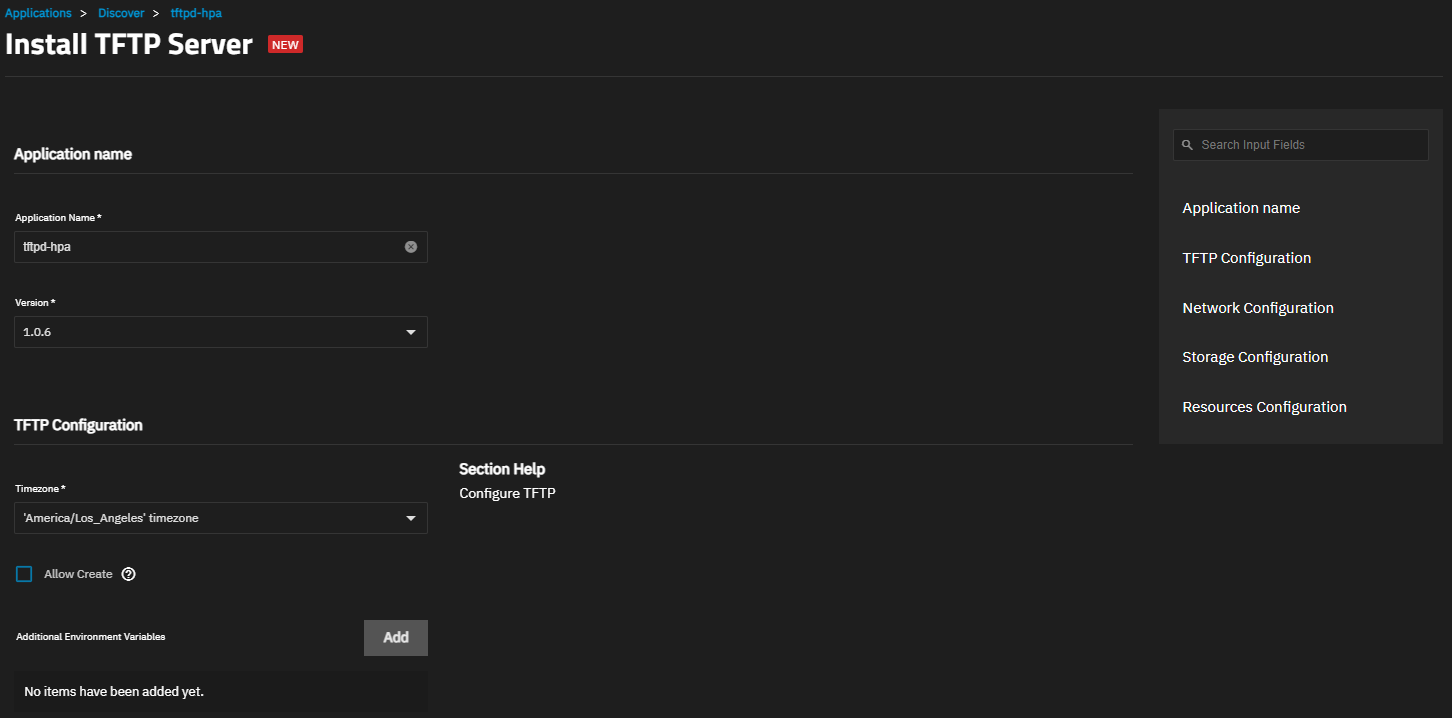Click the Version dropdown arrow
This screenshot has width=1452, height=718.
411,332
